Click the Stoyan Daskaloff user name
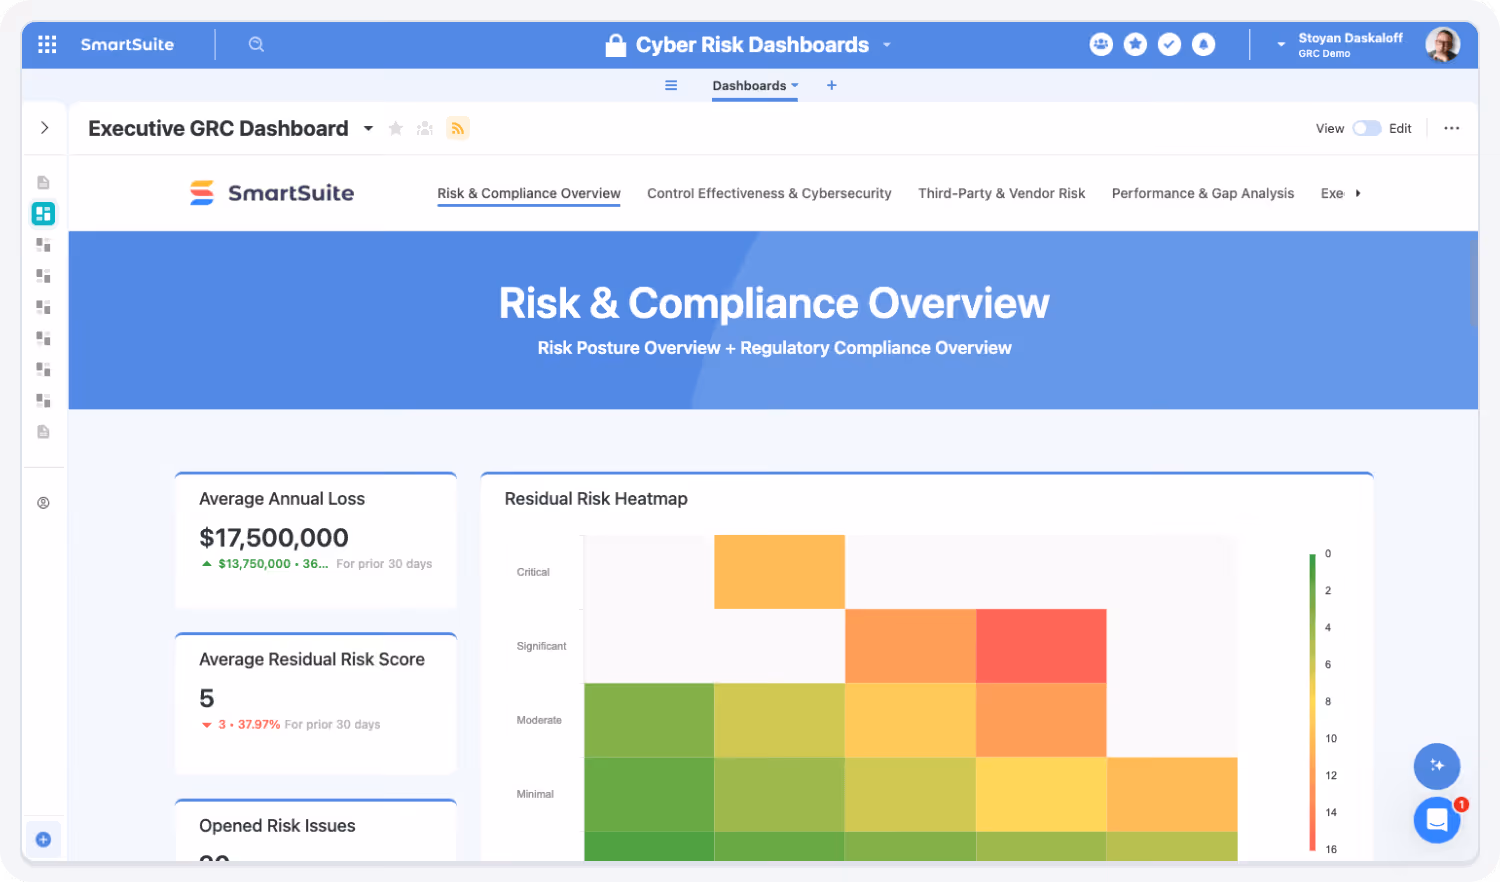Image resolution: width=1500 pixels, height=882 pixels. (1350, 38)
